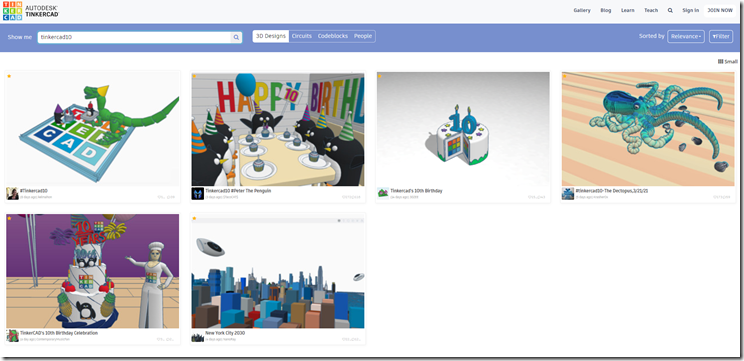Click the search magnifier icon in top navigation
The image size is (744, 361).
(670, 10)
